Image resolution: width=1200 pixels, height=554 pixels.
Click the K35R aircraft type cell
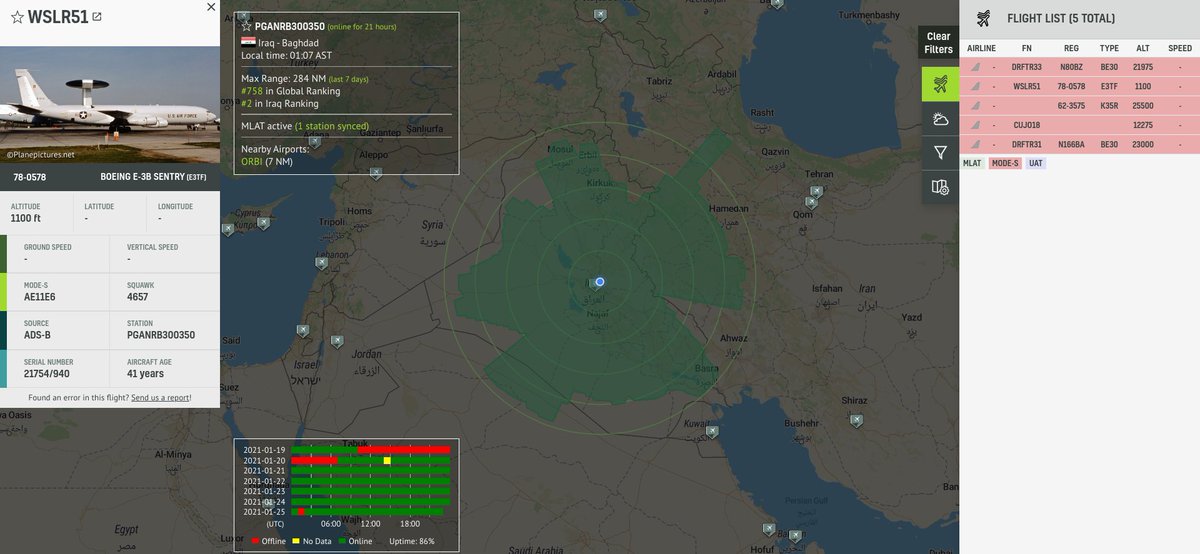click(1110, 105)
